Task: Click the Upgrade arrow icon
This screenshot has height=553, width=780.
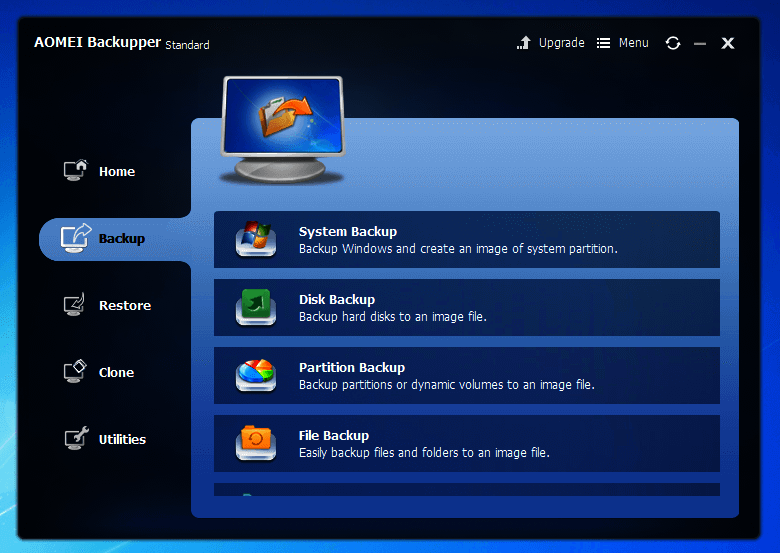Action: (x=524, y=43)
